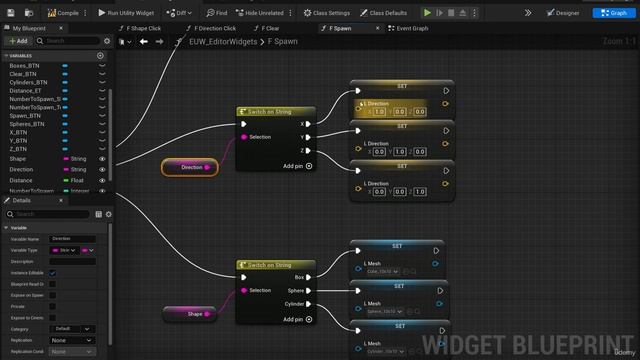Uncheck the Instance Editable checkbox
The height and width of the screenshot is (360, 640).
[x=52, y=273]
